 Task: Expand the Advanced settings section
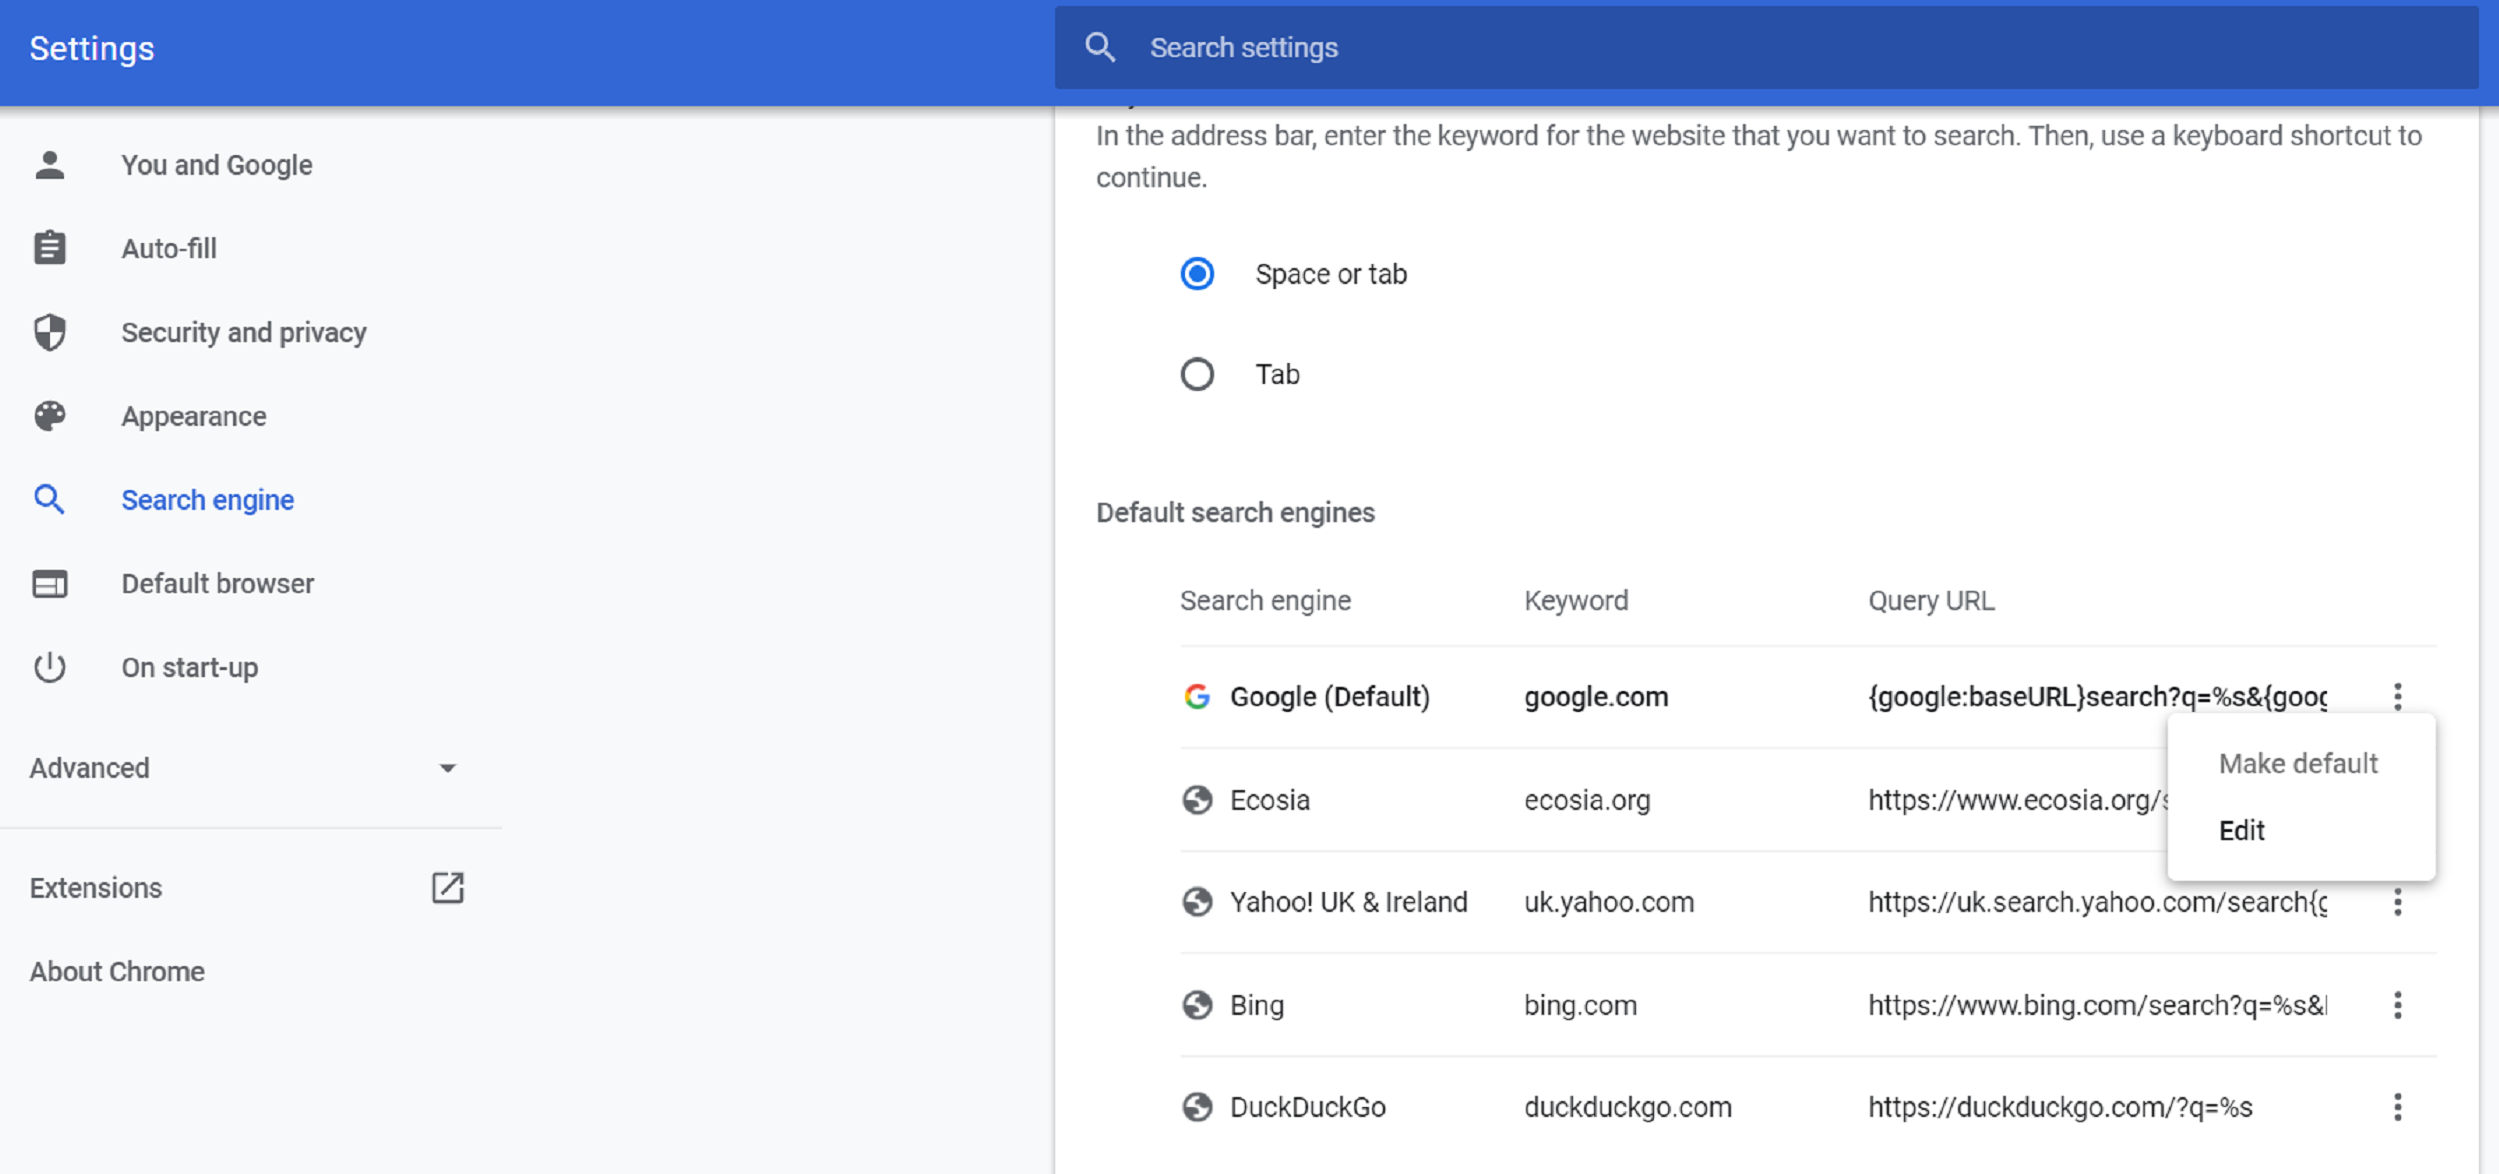coord(446,768)
